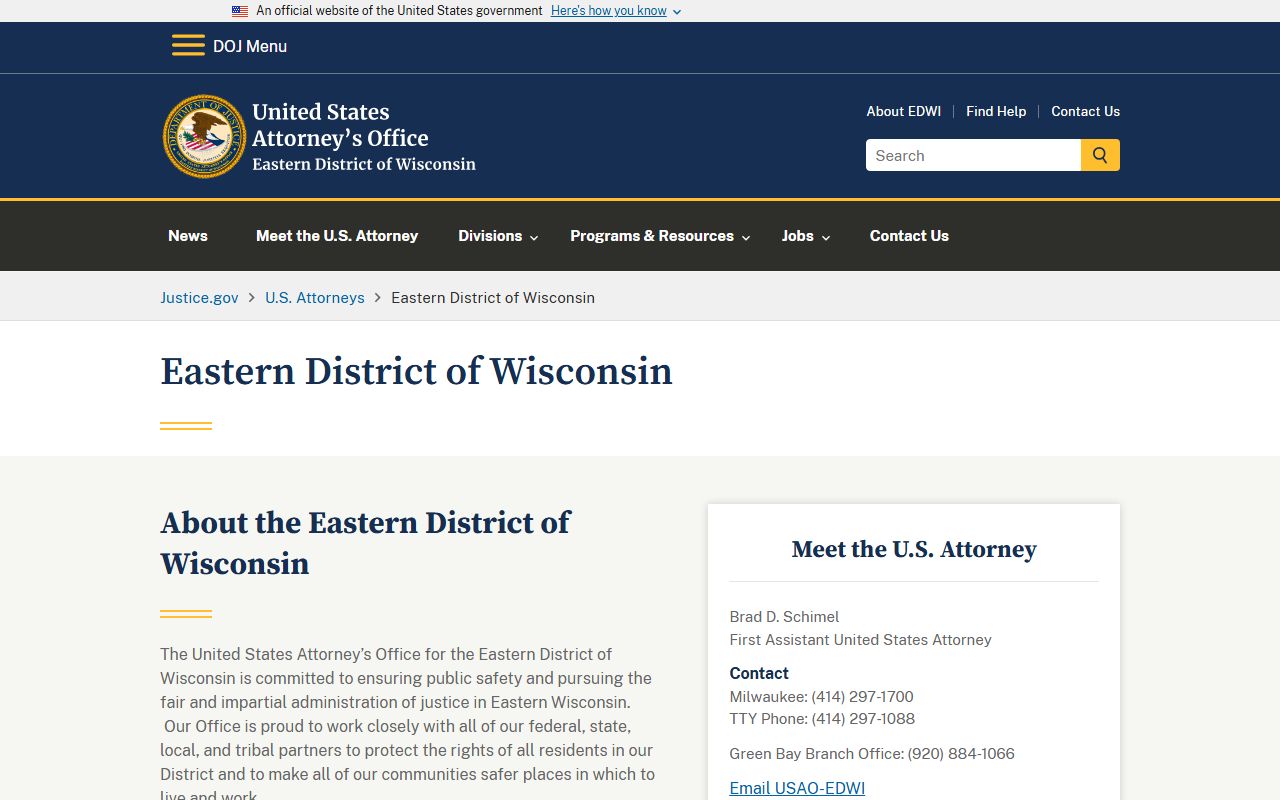The width and height of the screenshot is (1280, 800).
Task: Click the Eastern District of Wisconsin breadcrumb text
Action: tap(493, 298)
